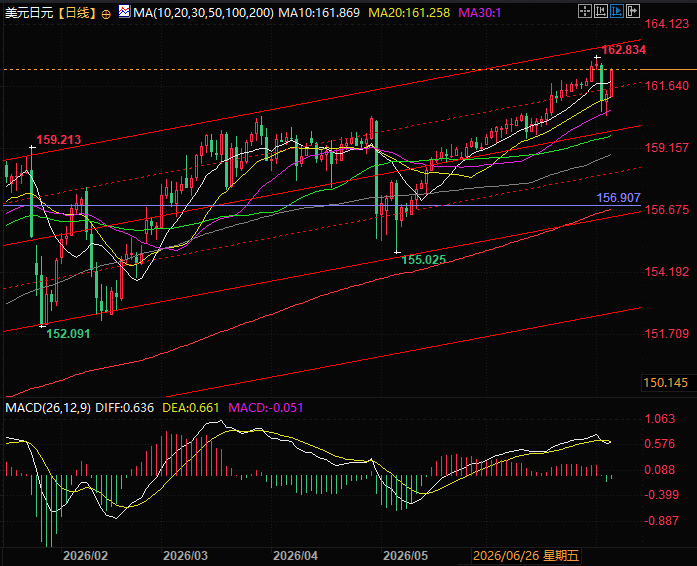Viewport: 697px width, 566px height.
Task: Click the 美元日元 symbol name
Action: click(29, 13)
